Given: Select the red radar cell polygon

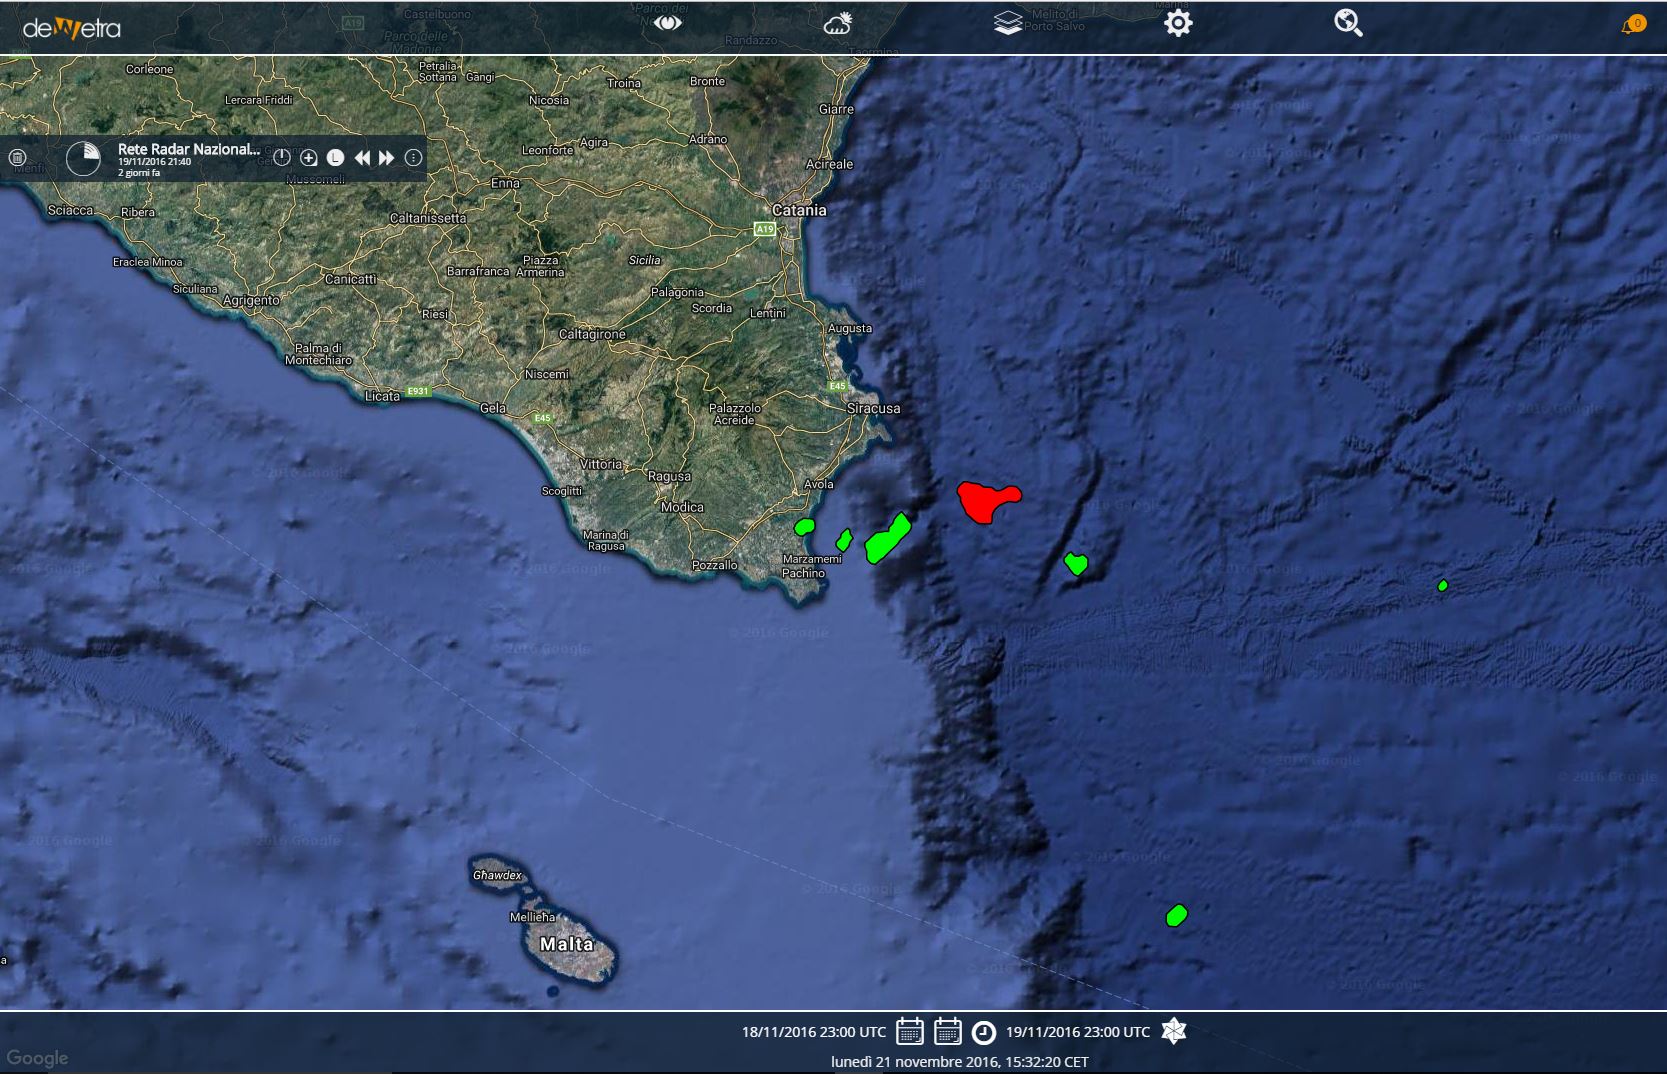Looking at the screenshot, I should click(x=986, y=500).
